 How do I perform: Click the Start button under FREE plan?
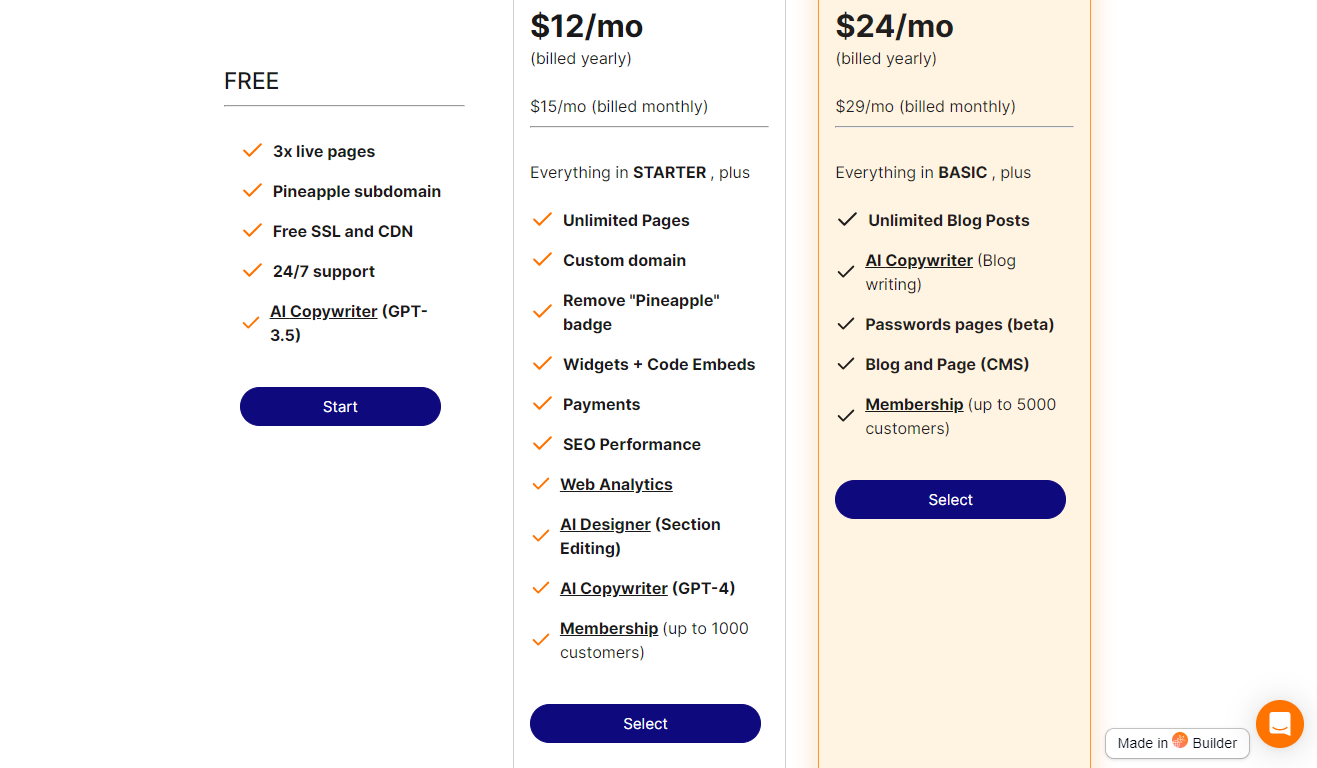point(340,406)
